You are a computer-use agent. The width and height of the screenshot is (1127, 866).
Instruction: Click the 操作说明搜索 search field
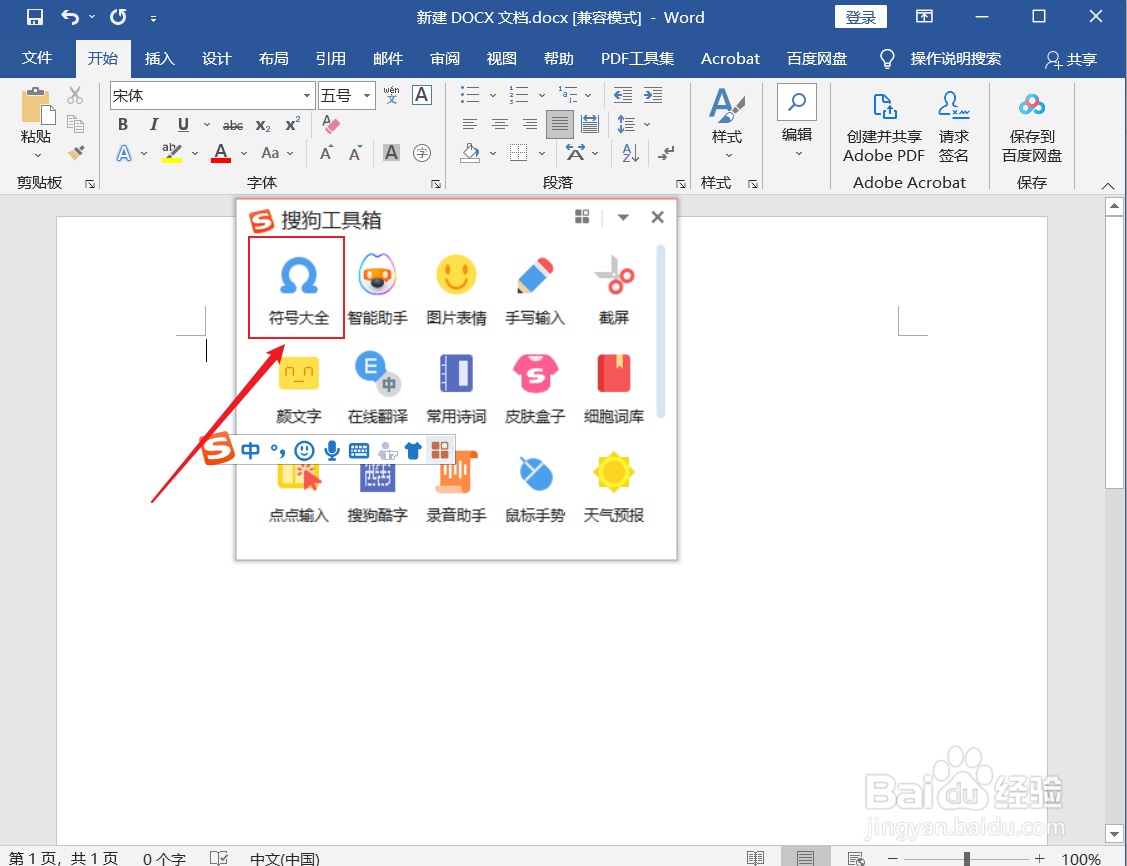(941, 59)
